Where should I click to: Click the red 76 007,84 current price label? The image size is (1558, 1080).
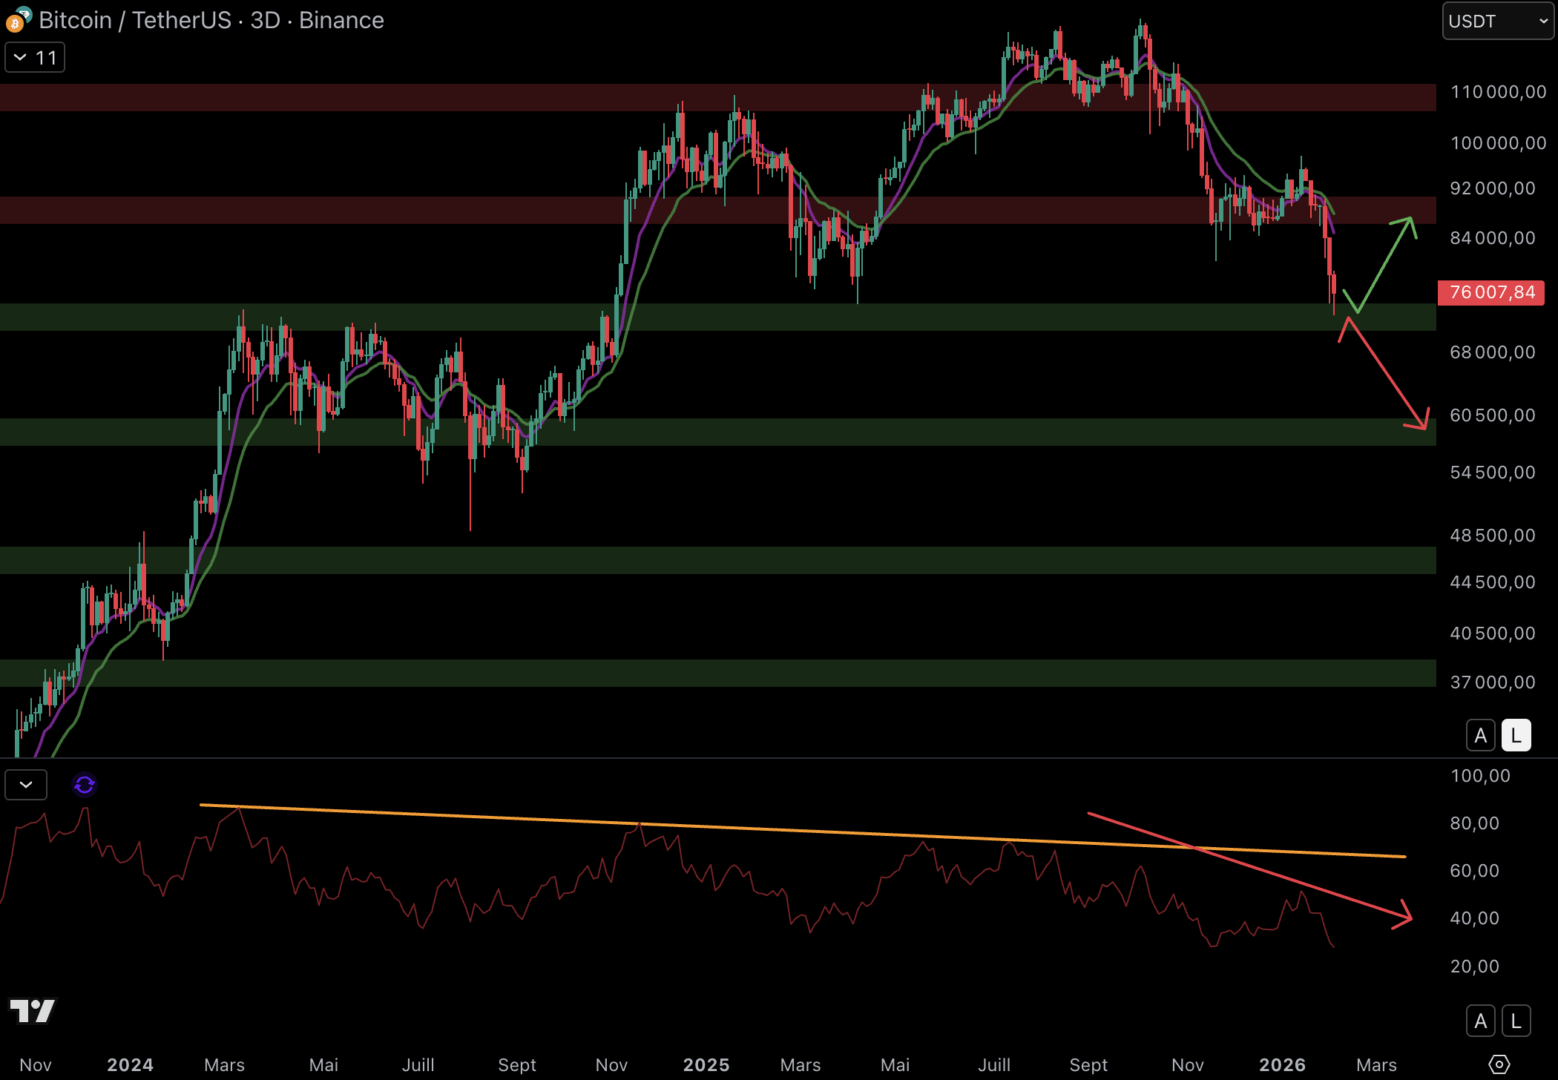(1491, 292)
